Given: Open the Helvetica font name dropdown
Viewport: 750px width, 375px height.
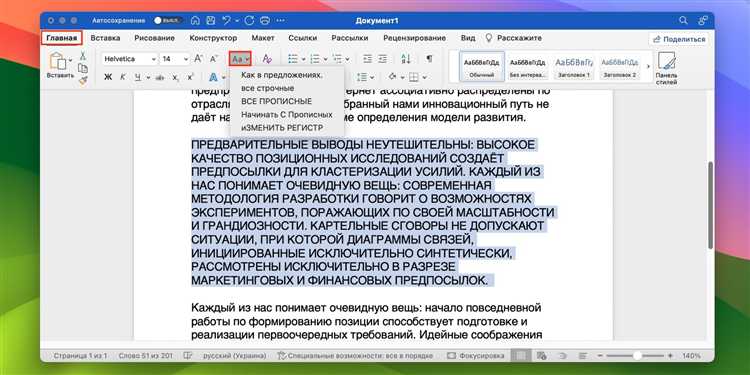Looking at the screenshot, I should (x=154, y=59).
